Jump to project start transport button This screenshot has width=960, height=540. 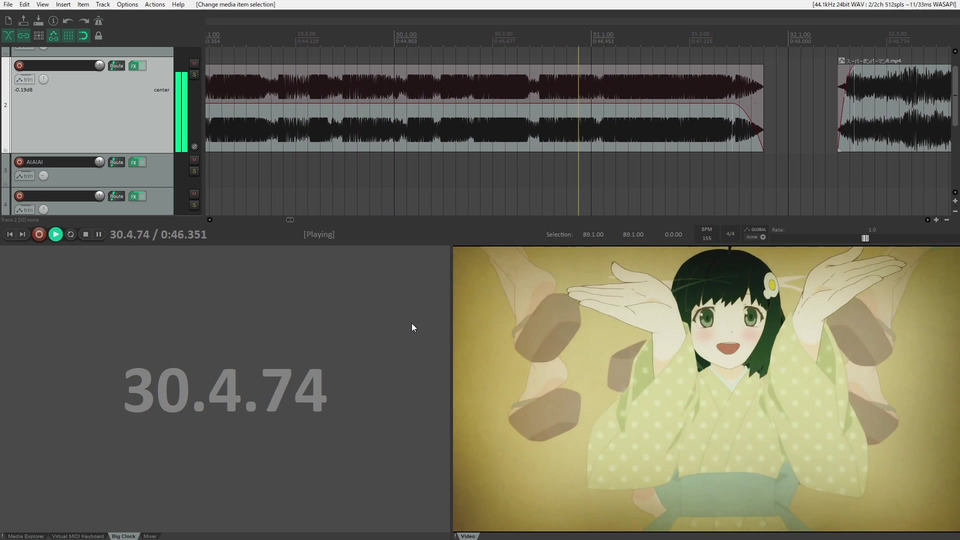[10, 234]
